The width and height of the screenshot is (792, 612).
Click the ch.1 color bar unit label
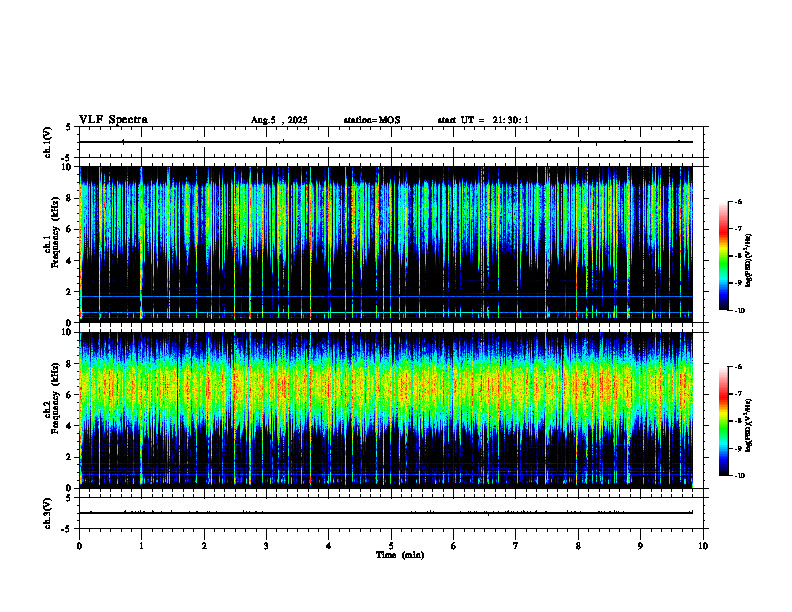click(x=748, y=261)
